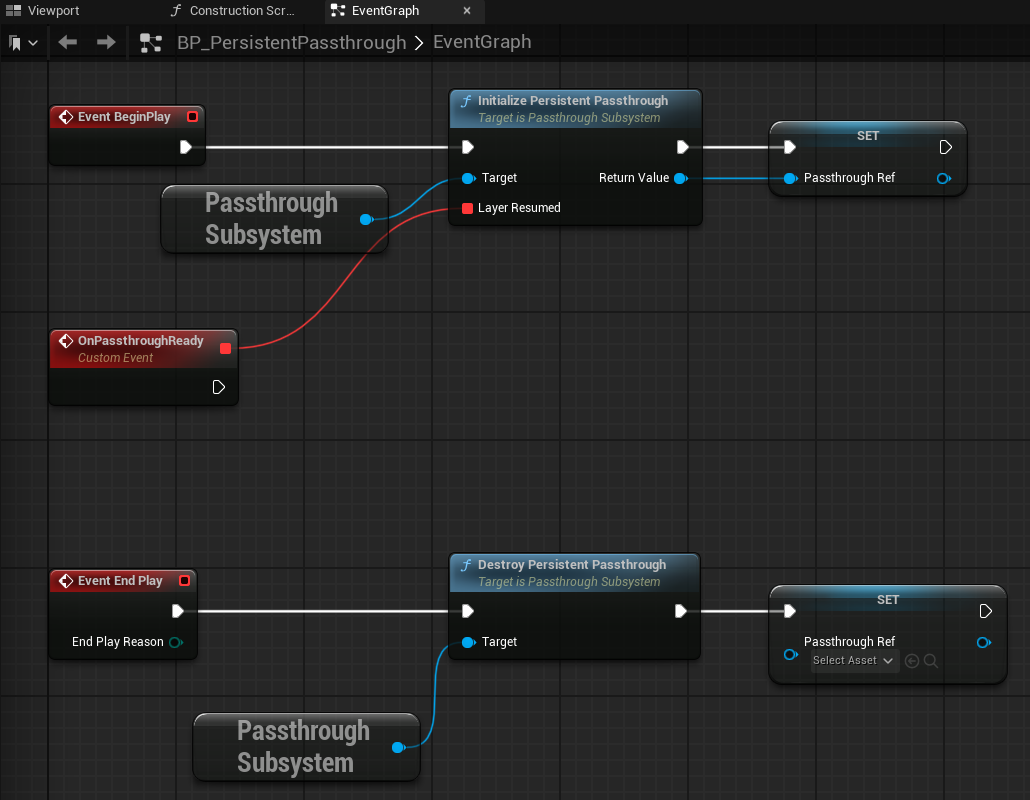Navigate forward with the right arrow
Viewport: 1030px width, 800px height.
coord(106,43)
